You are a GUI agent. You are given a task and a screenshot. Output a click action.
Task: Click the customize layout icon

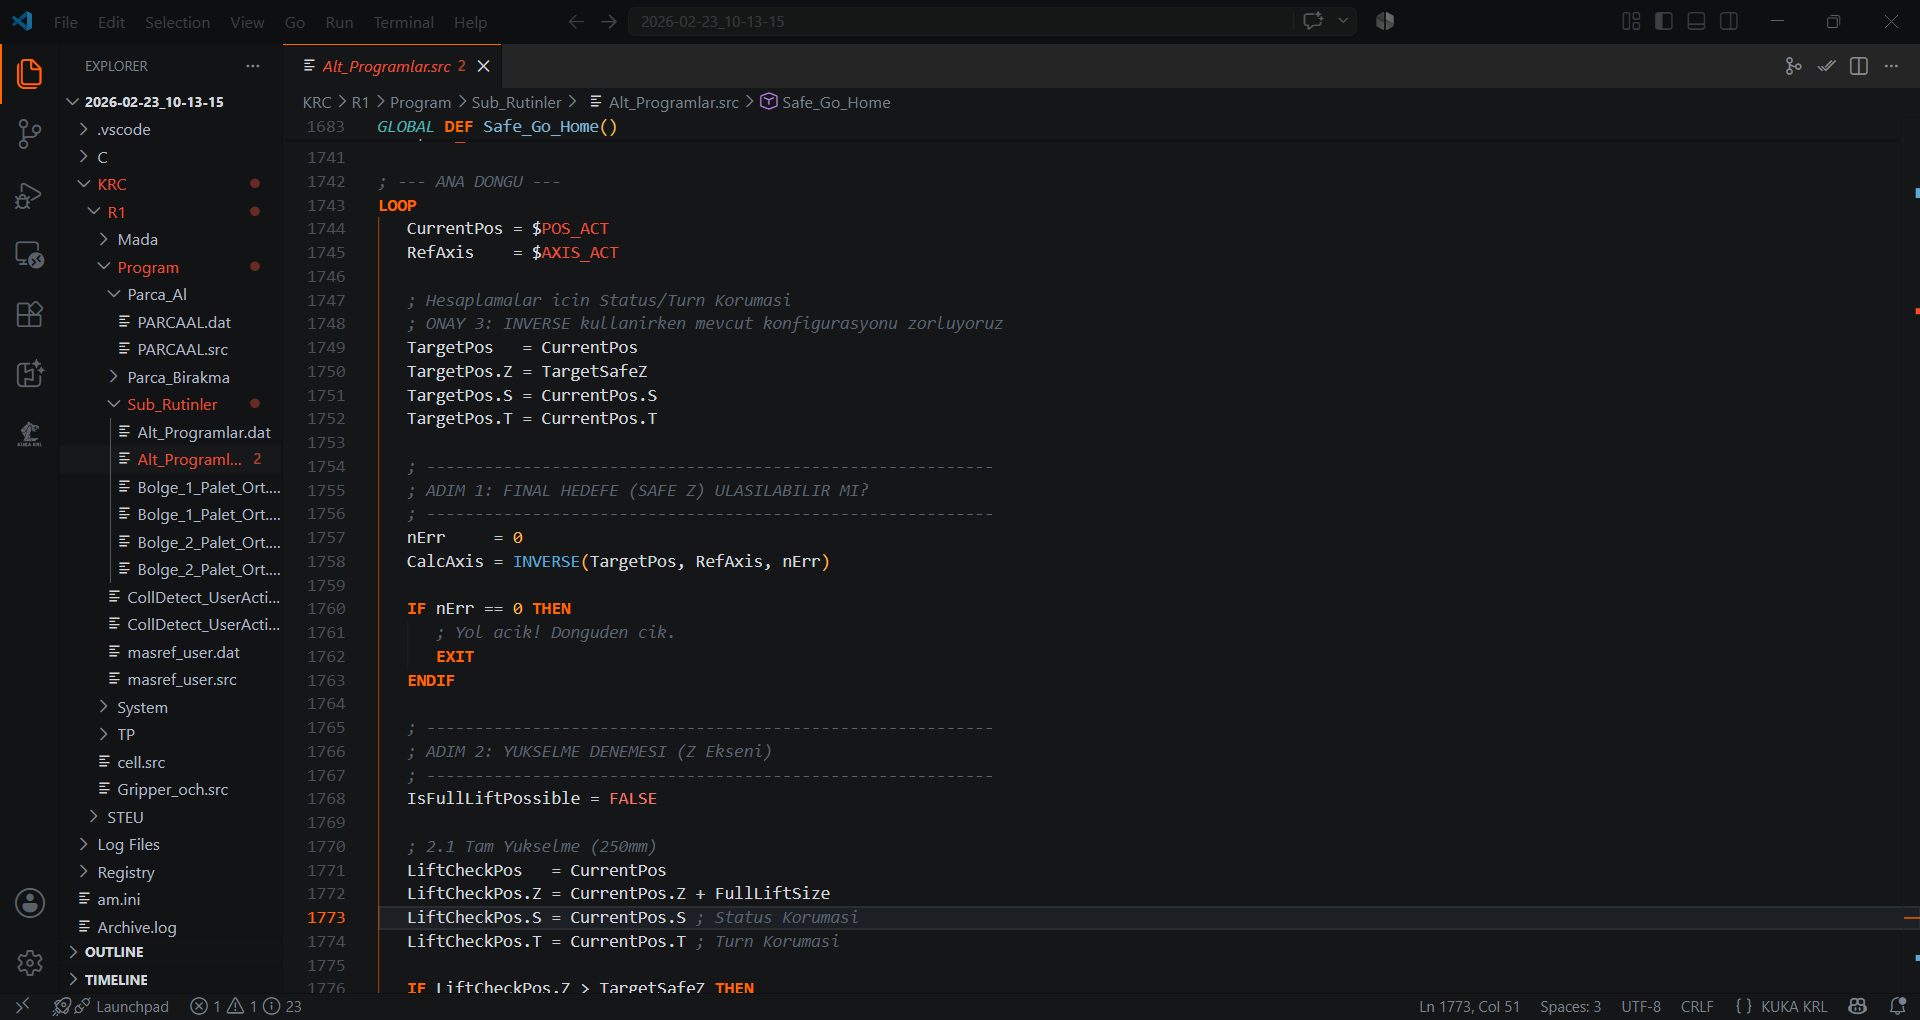(1631, 21)
